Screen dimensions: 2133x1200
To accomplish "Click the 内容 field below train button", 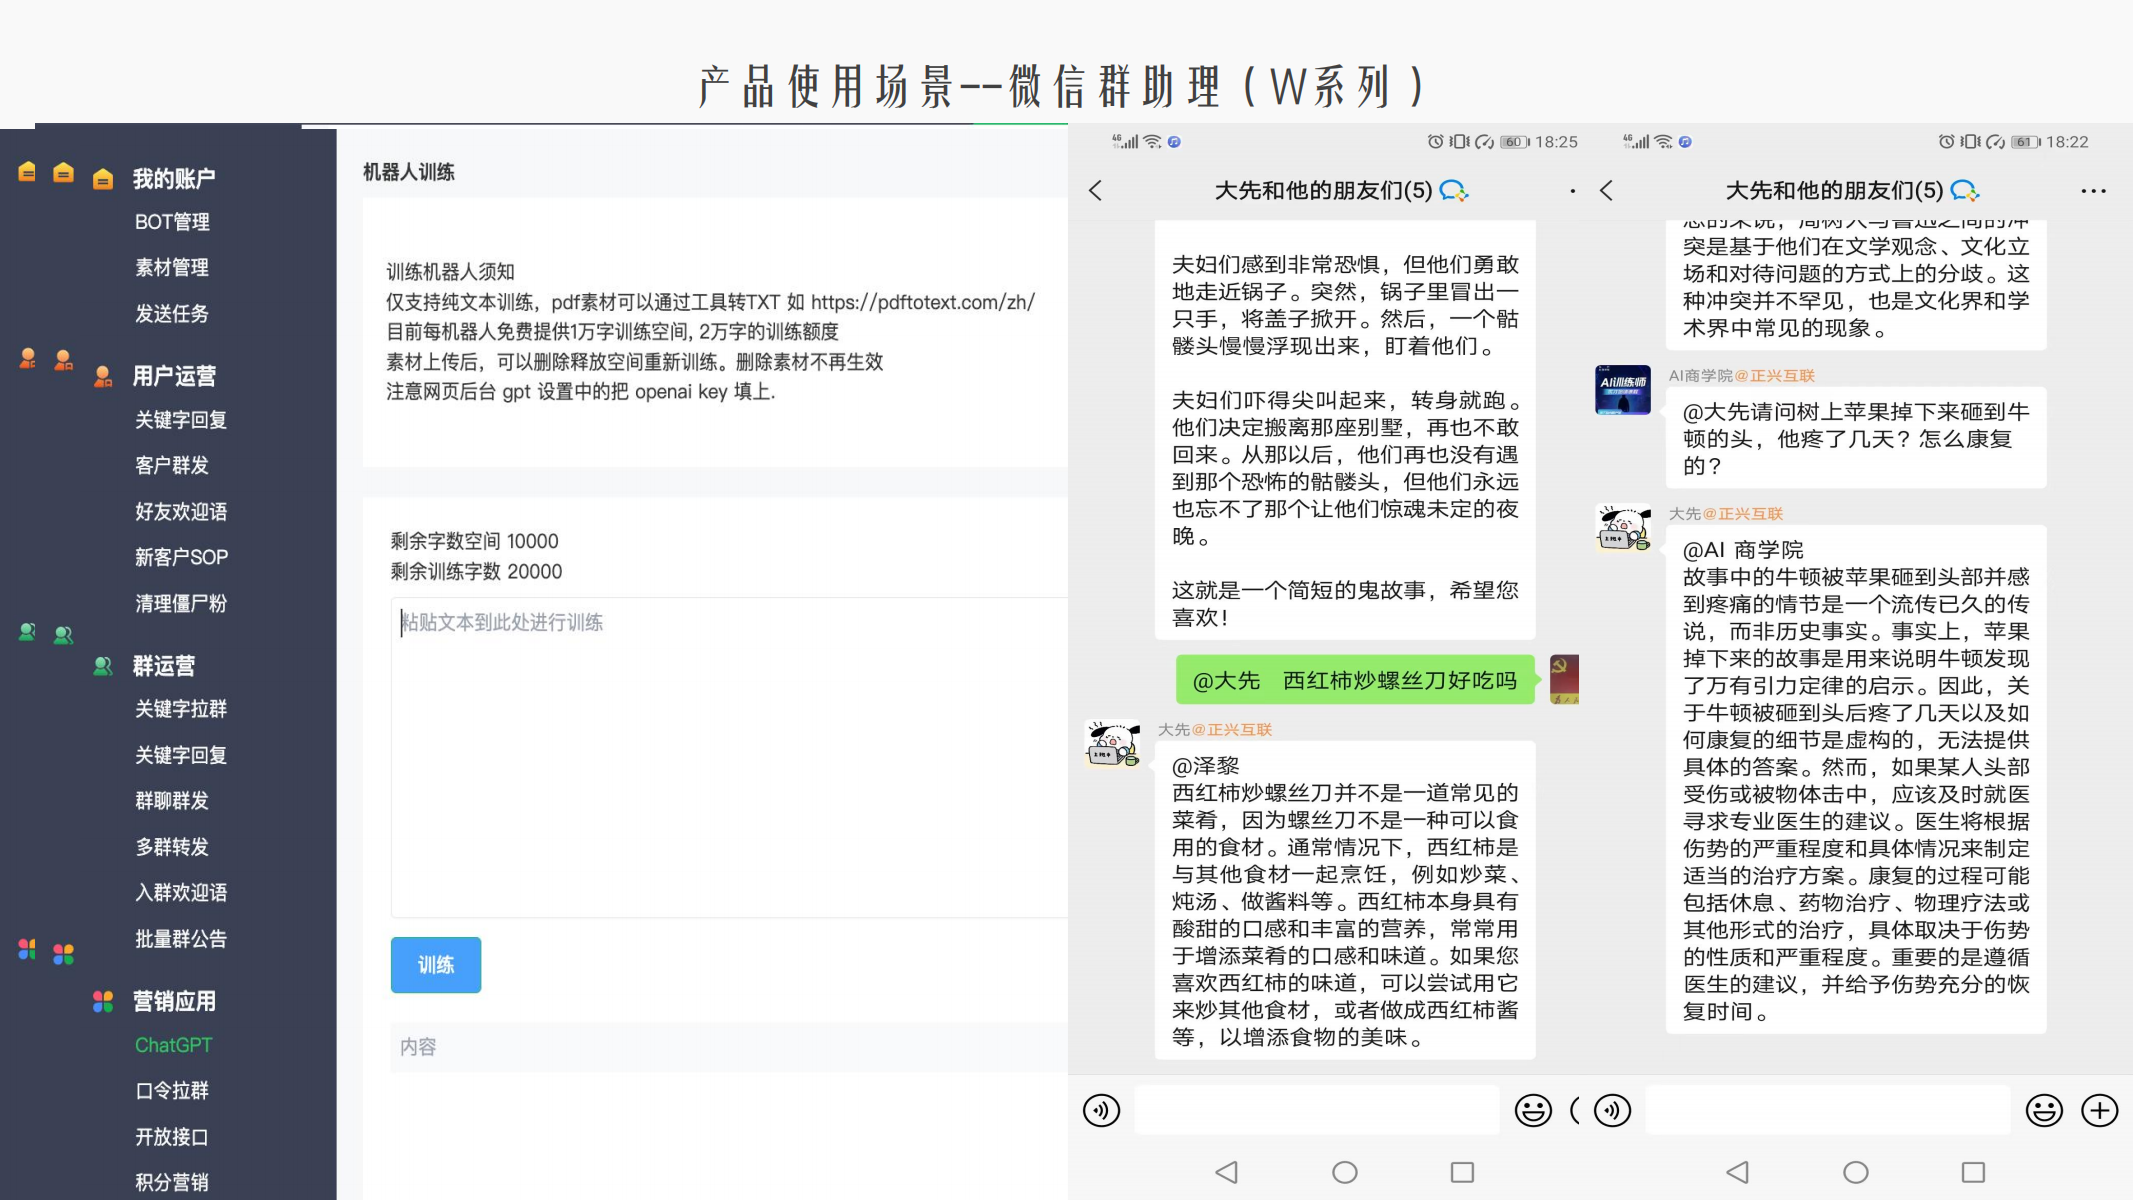I will click(729, 1047).
